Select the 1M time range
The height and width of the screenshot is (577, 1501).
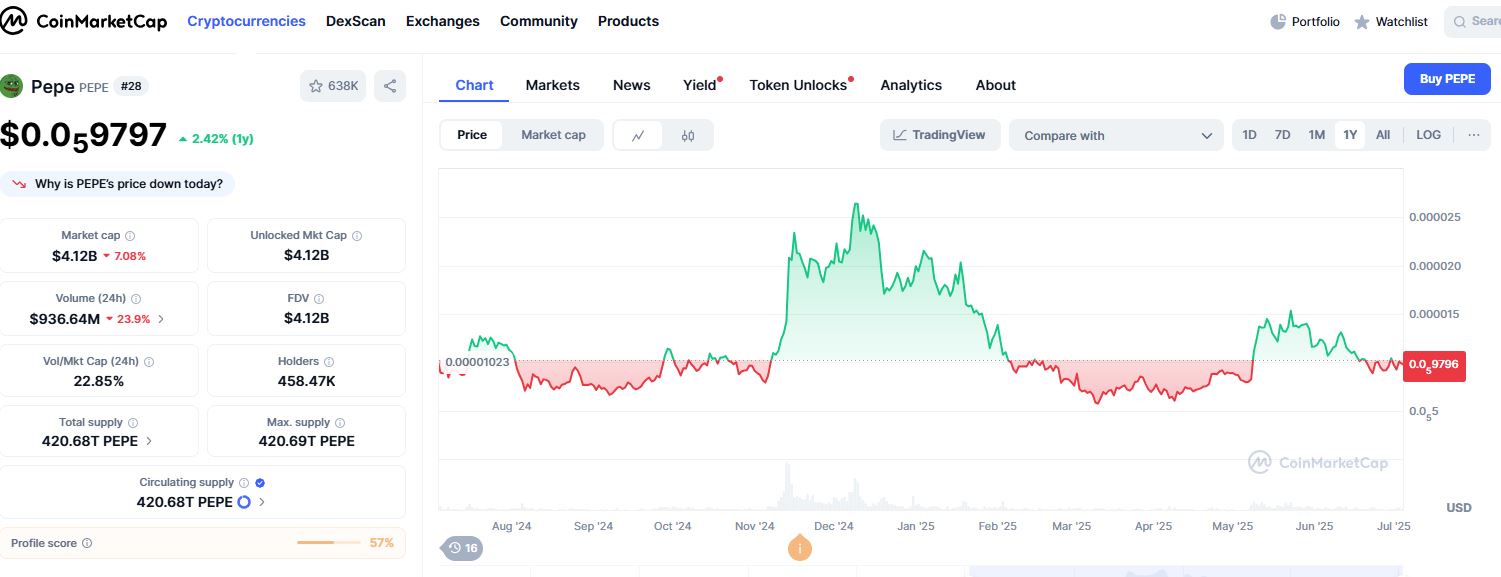pyautogui.click(x=1316, y=135)
